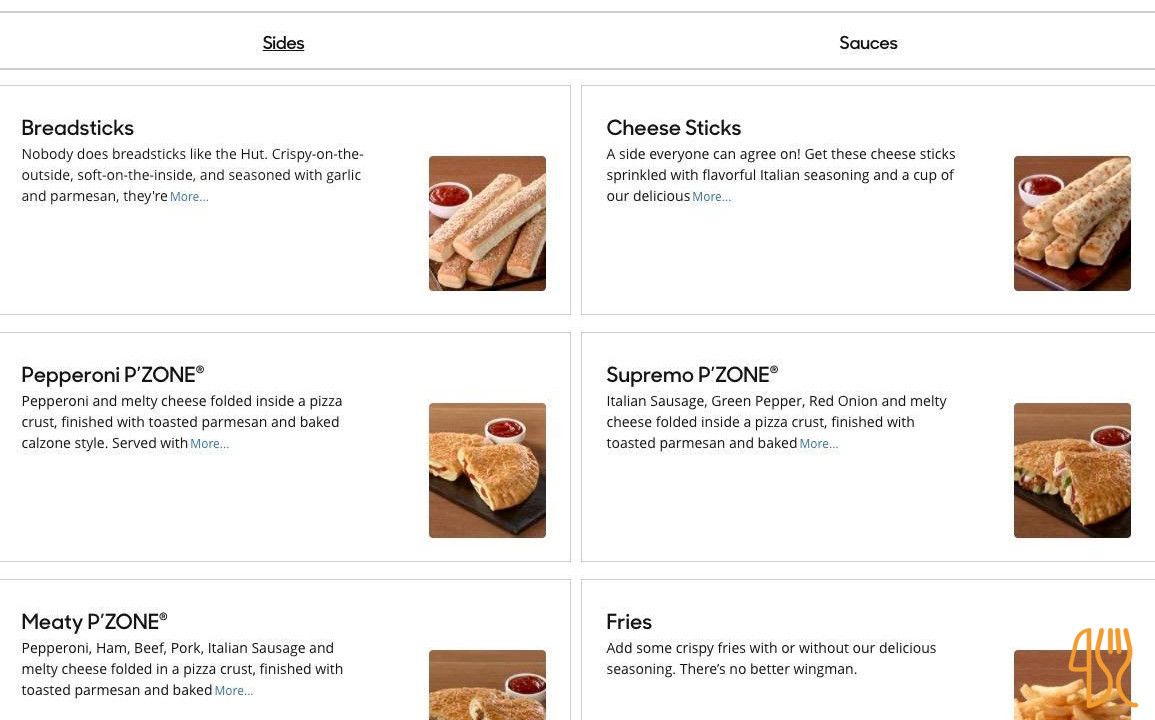Viewport: 1155px width, 720px height.
Task: View the Pepperoni P'ZONE photo
Action: pyautogui.click(x=487, y=469)
